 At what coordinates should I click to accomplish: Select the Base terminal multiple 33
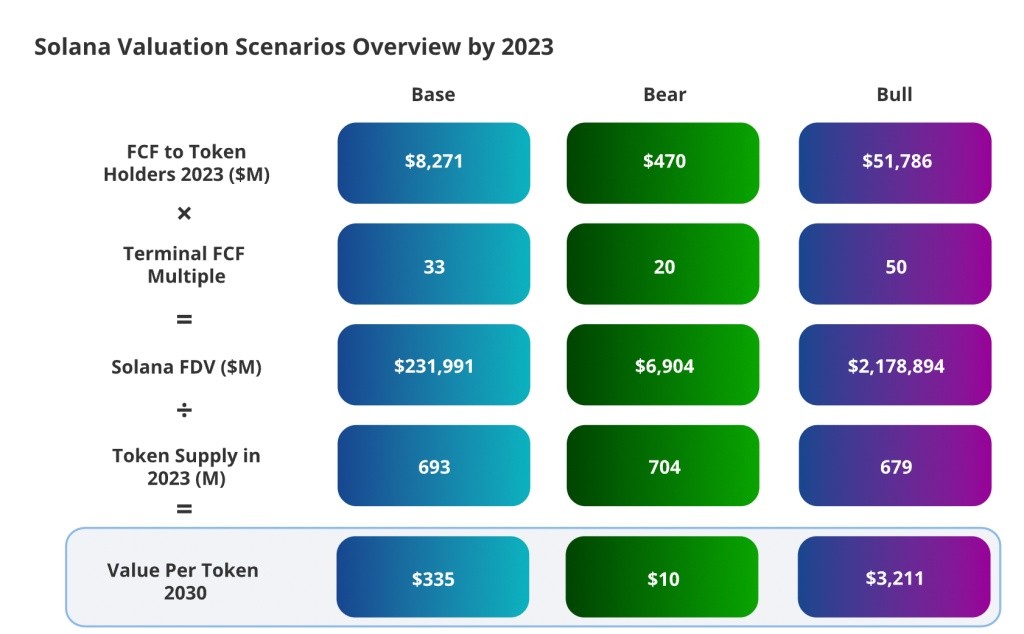(x=434, y=264)
